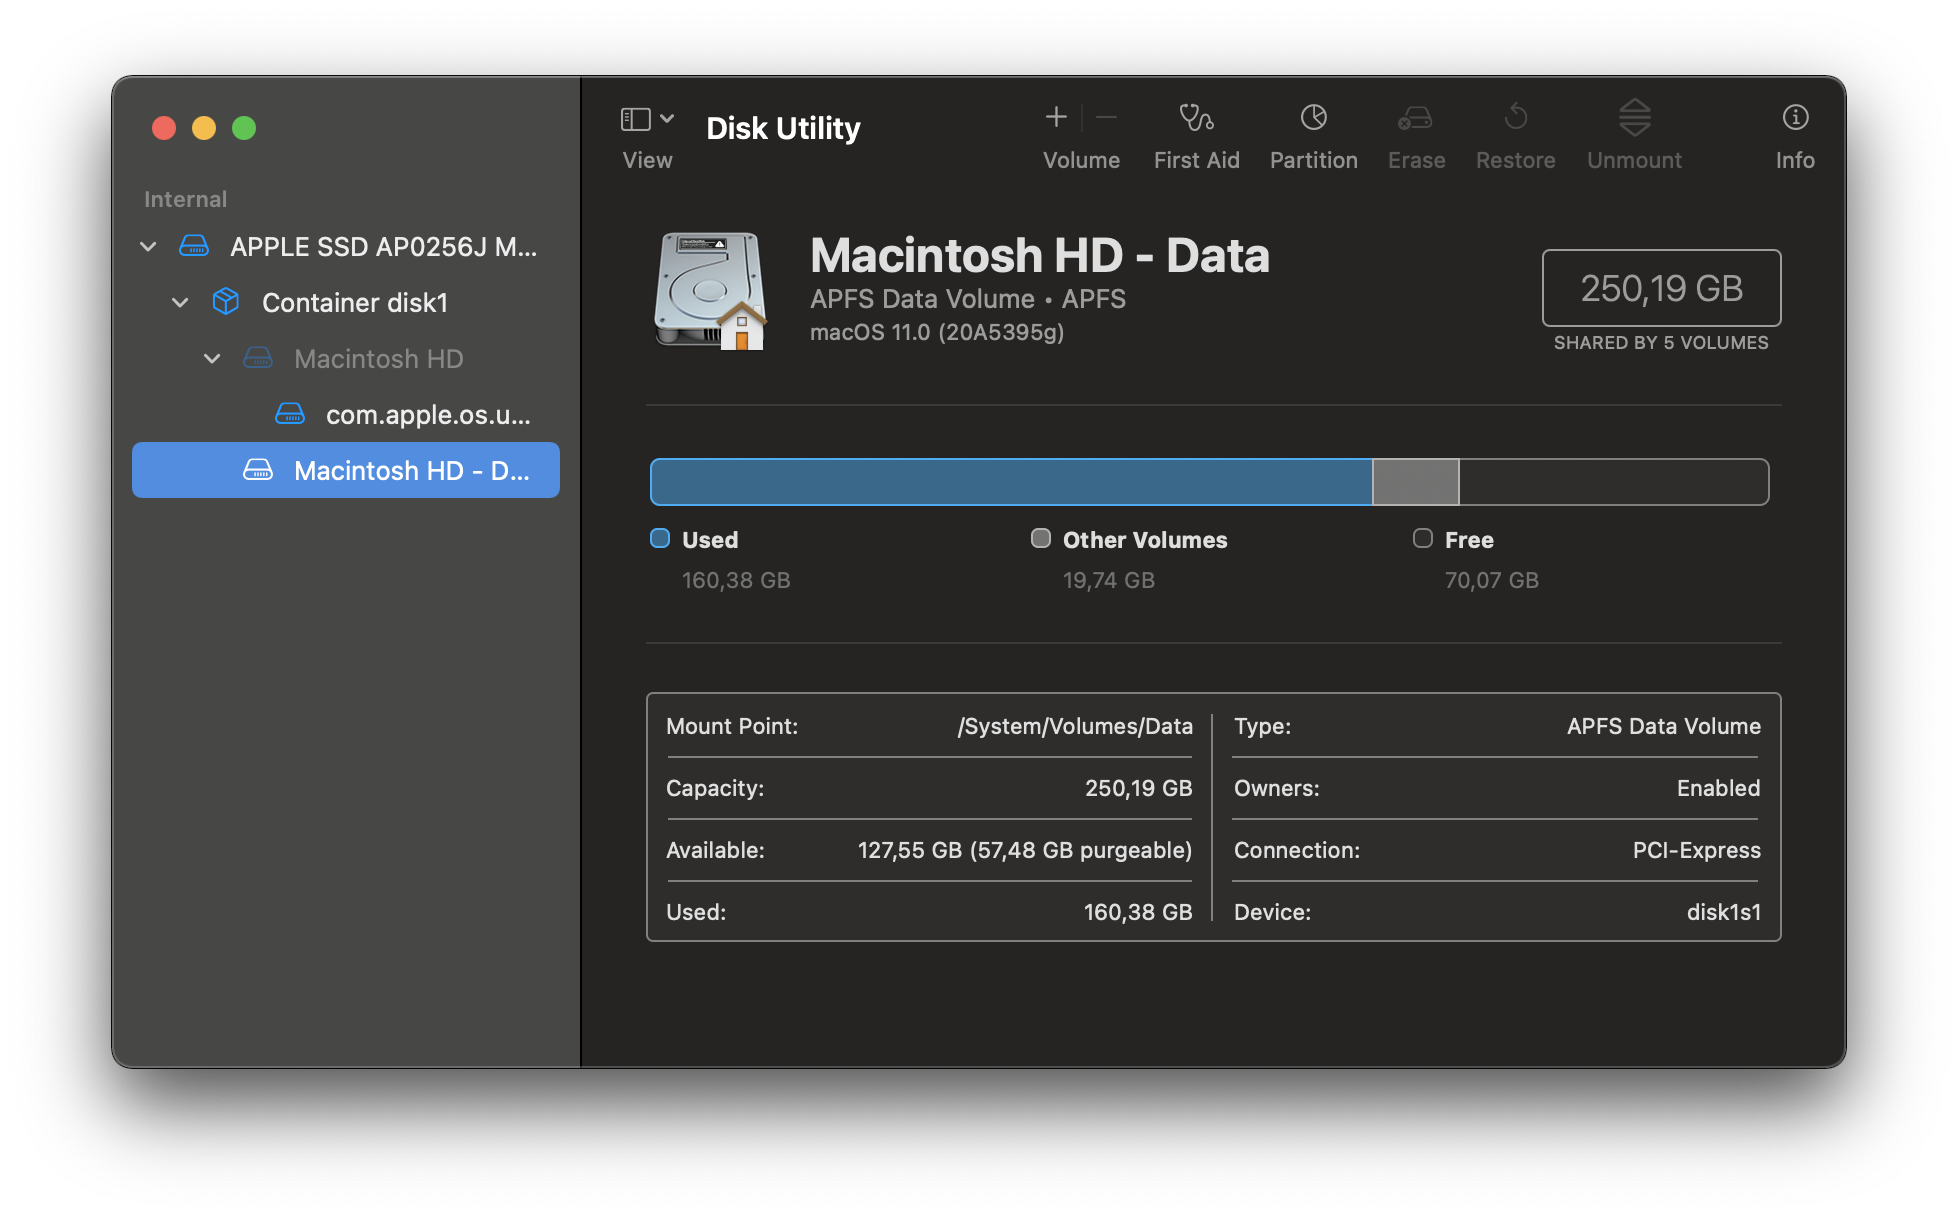This screenshot has height=1216, width=1958.
Task: Click the First Aid stethoscope icon
Action: pos(1196,119)
